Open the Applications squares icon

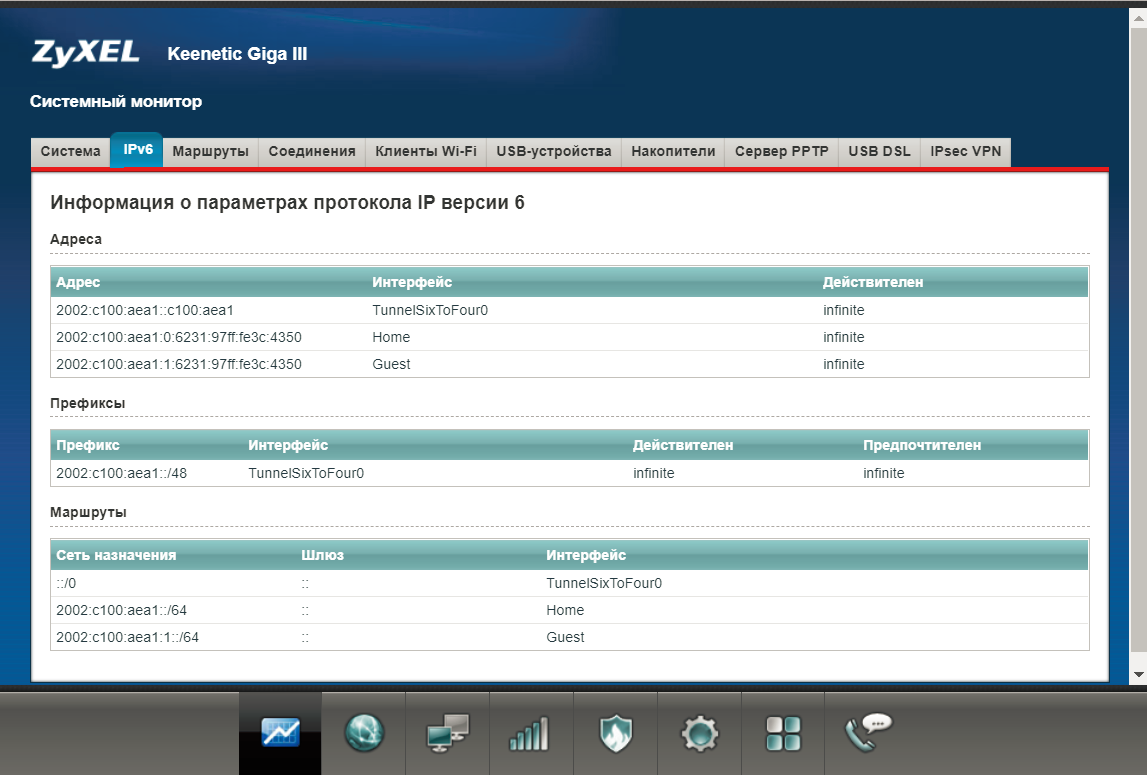coord(783,733)
